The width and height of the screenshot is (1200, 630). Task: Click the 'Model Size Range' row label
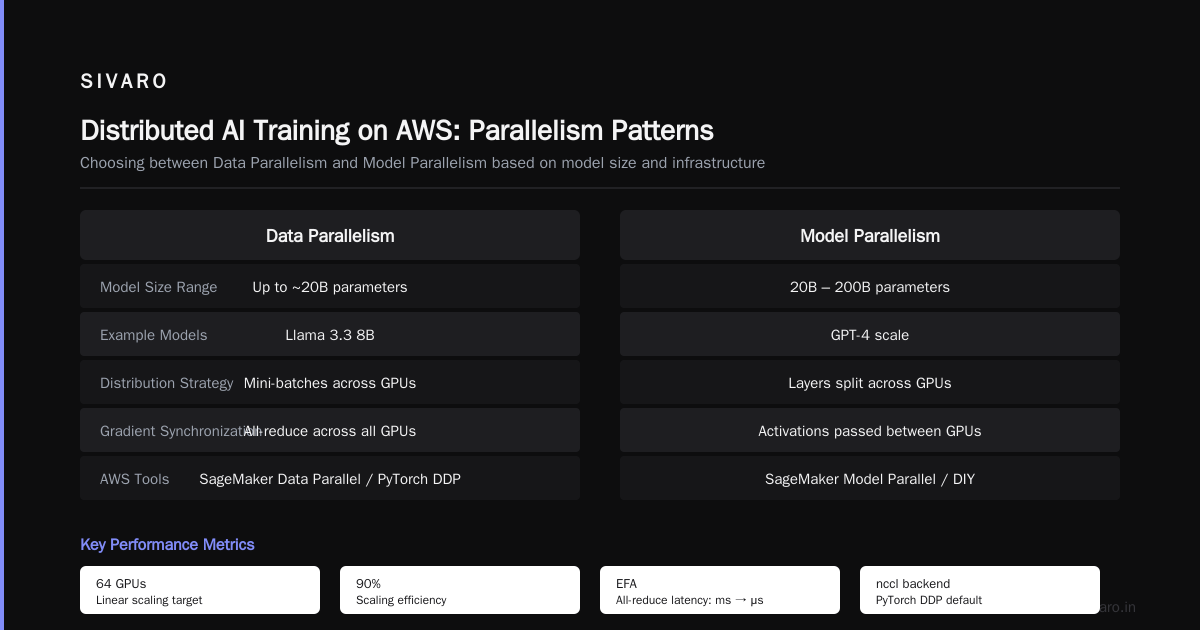(x=158, y=287)
